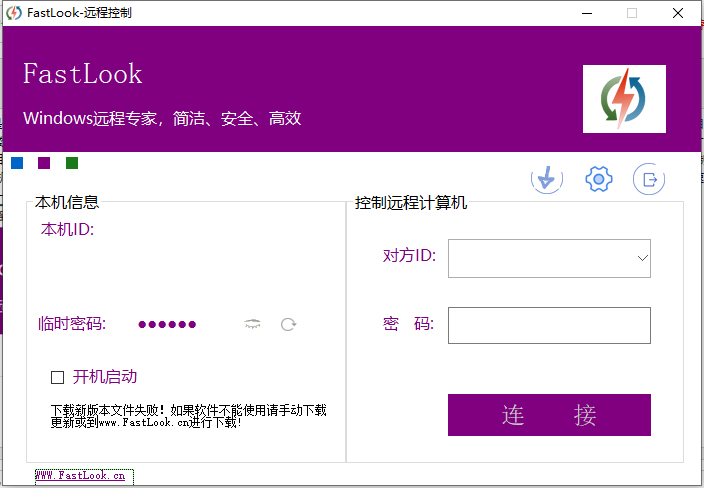This screenshot has height=488, width=704.
Task: Click the FastLook banner heading
Action: click(83, 74)
